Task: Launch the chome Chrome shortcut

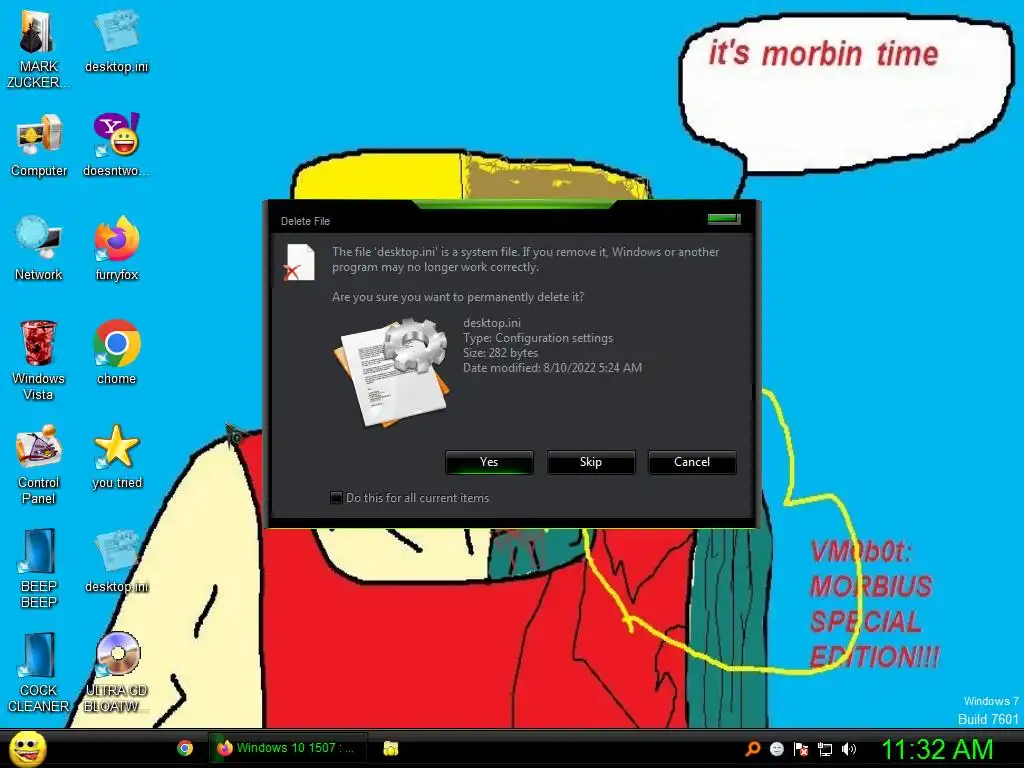Action: tap(116, 353)
